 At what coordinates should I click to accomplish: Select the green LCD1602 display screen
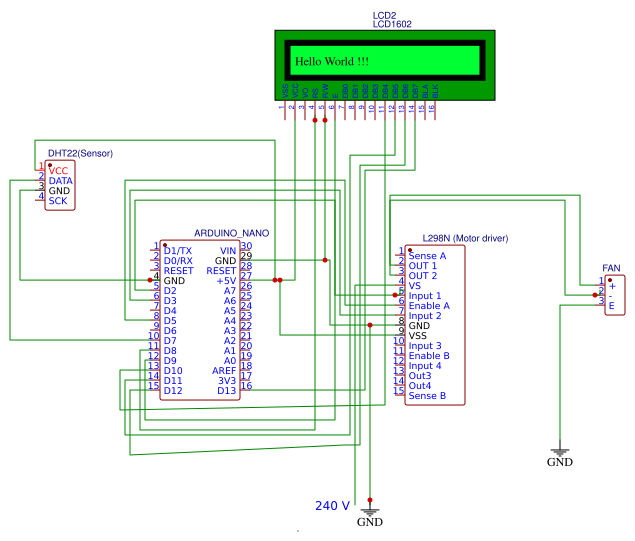click(x=385, y=60)
